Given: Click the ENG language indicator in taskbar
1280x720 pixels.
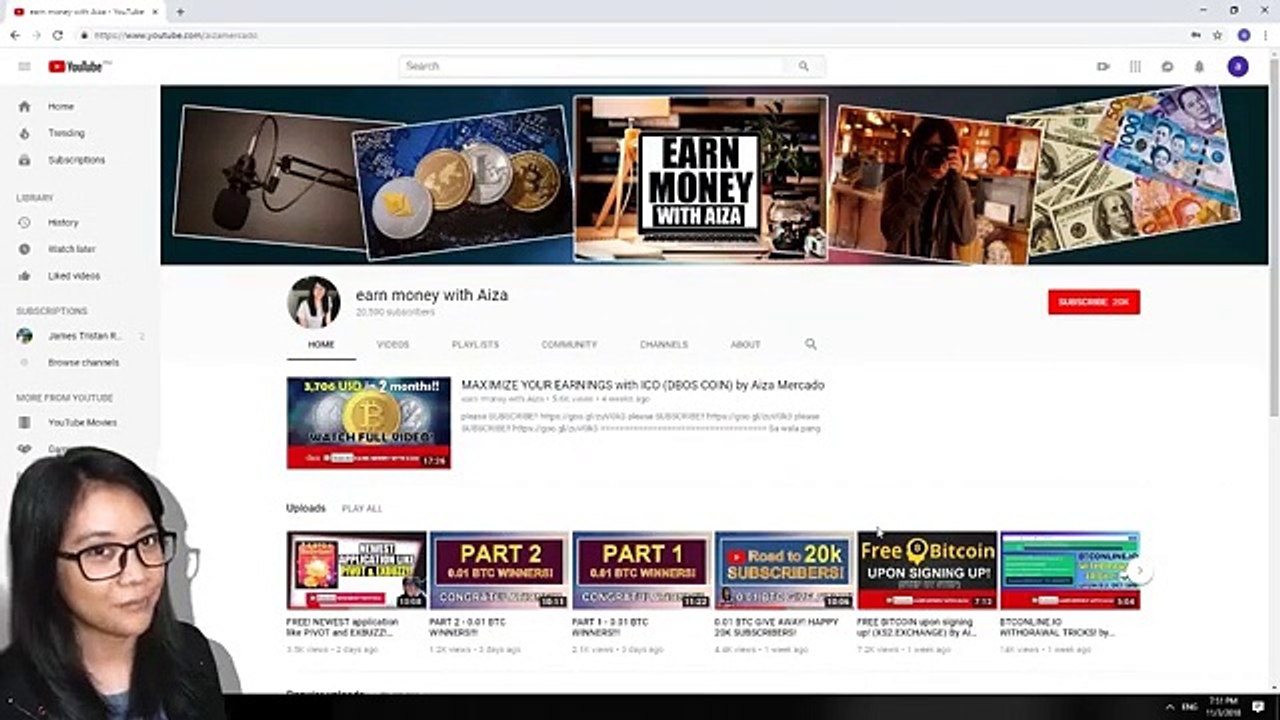Looking at the screenshot, I should tap(1190, 707).
